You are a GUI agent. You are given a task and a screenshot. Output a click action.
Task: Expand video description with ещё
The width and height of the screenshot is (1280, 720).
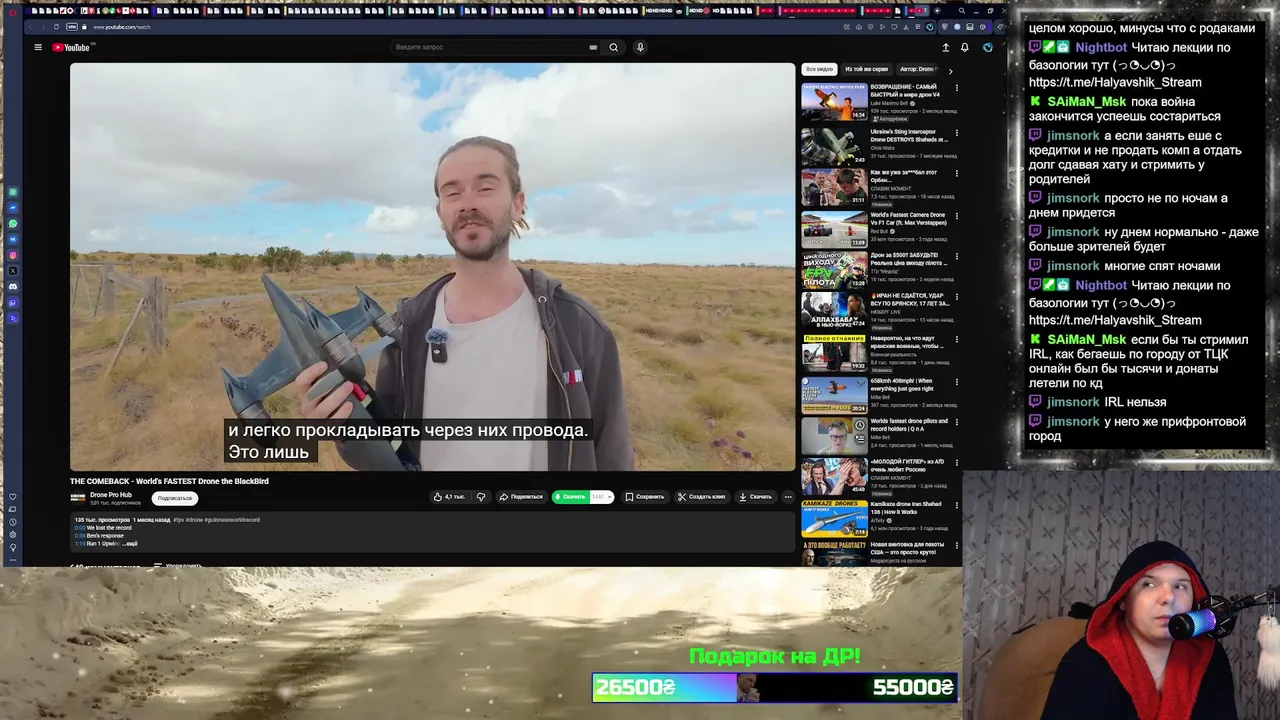132,543
